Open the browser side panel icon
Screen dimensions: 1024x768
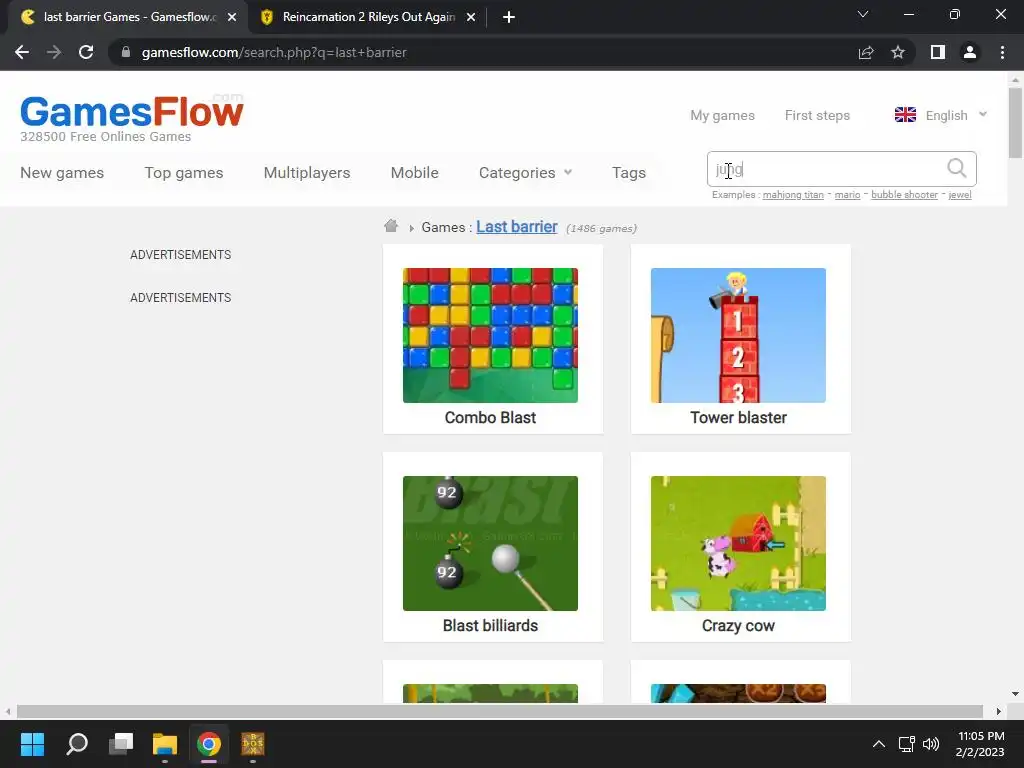point(938,52)
